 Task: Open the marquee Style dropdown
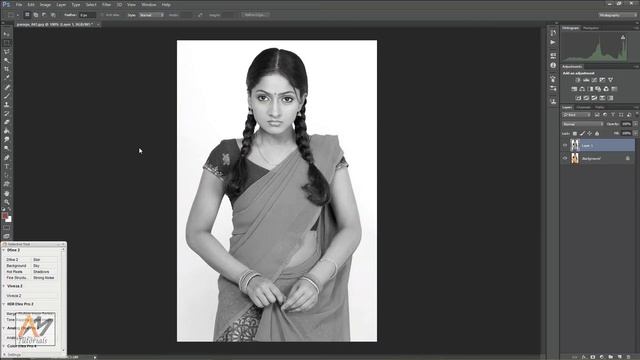(151, 15)
